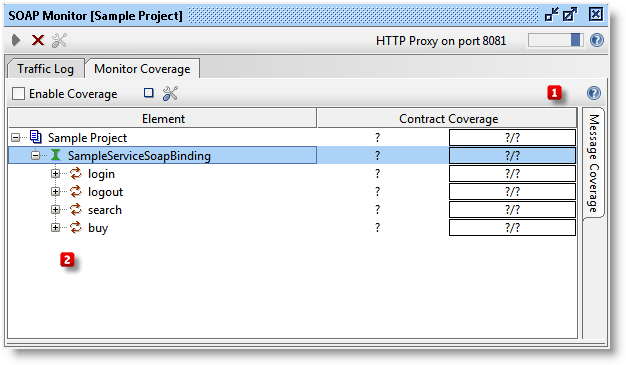Image resolution: width=626 pixels, height=365 pixels.
Task: Click the search operation arrows icon
Action: 75,209
